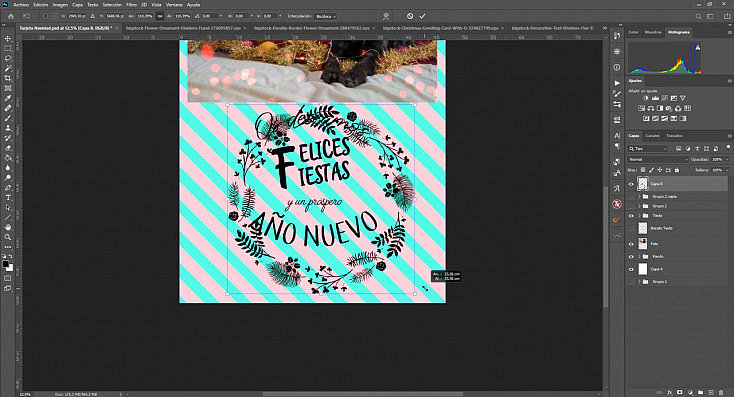734x397 pixels.
Task: Open the Filtro menu
Action: (132, 5)
